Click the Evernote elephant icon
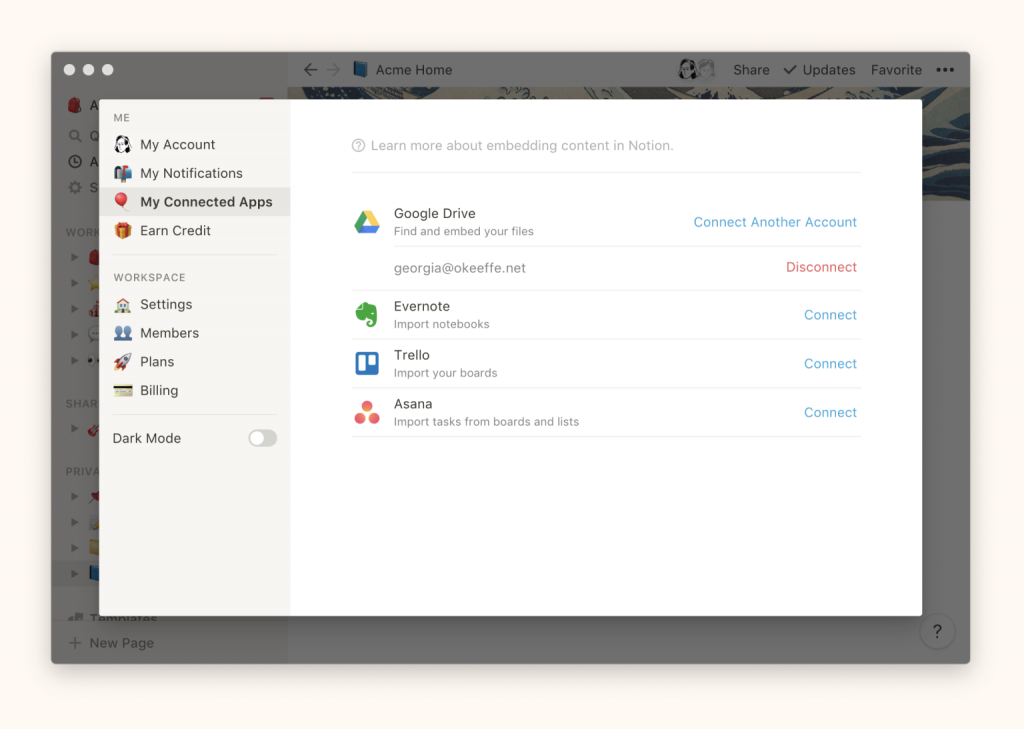 click(367, 315)
